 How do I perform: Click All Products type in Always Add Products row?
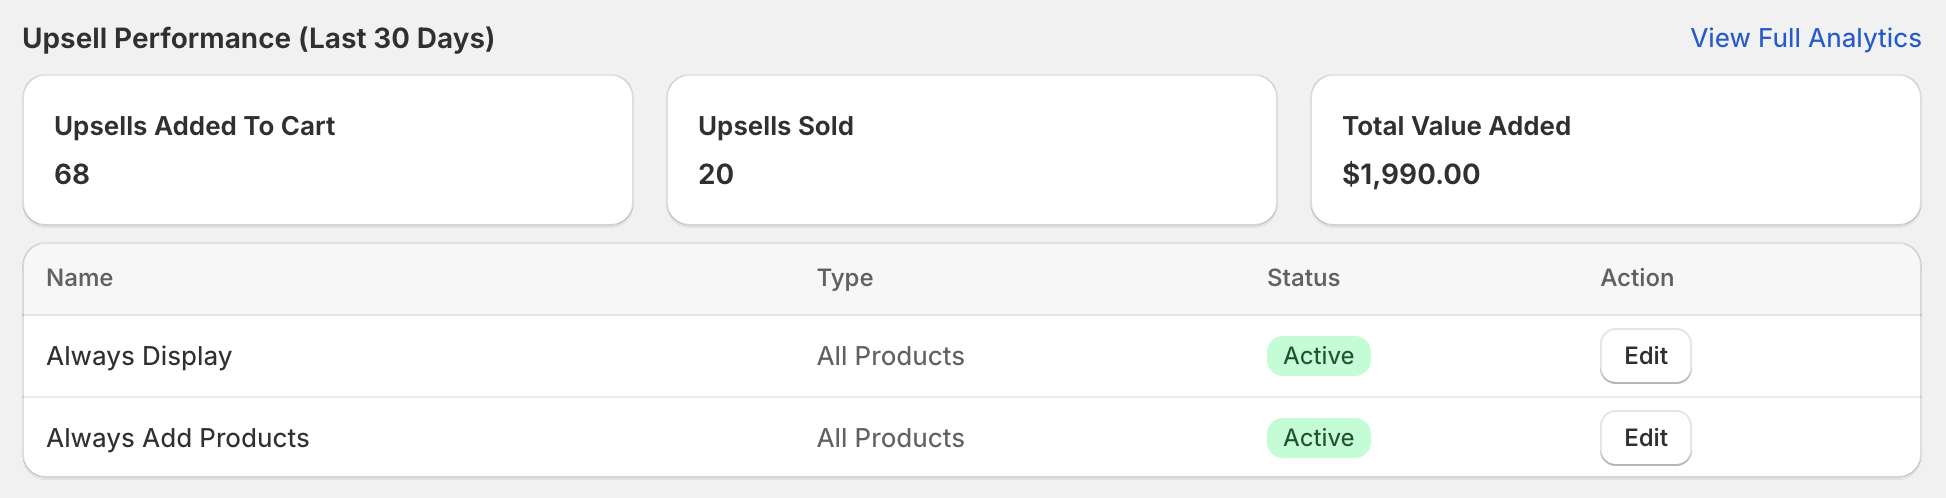[x=890, y=438]
